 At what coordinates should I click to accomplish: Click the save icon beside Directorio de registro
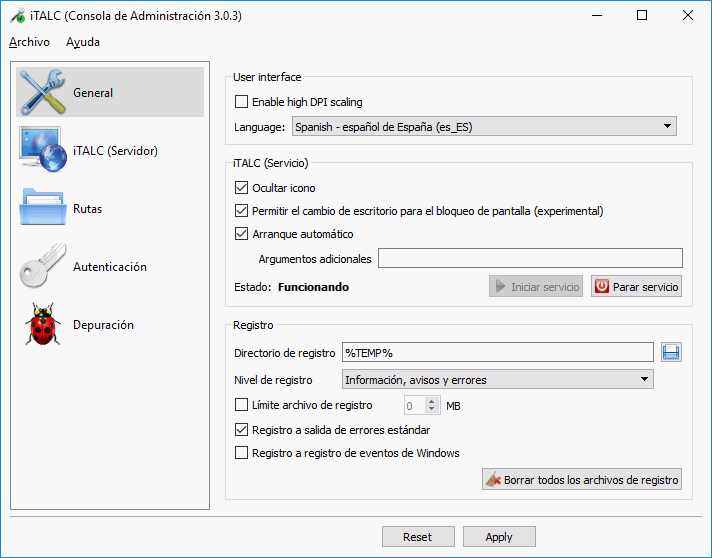671,352
